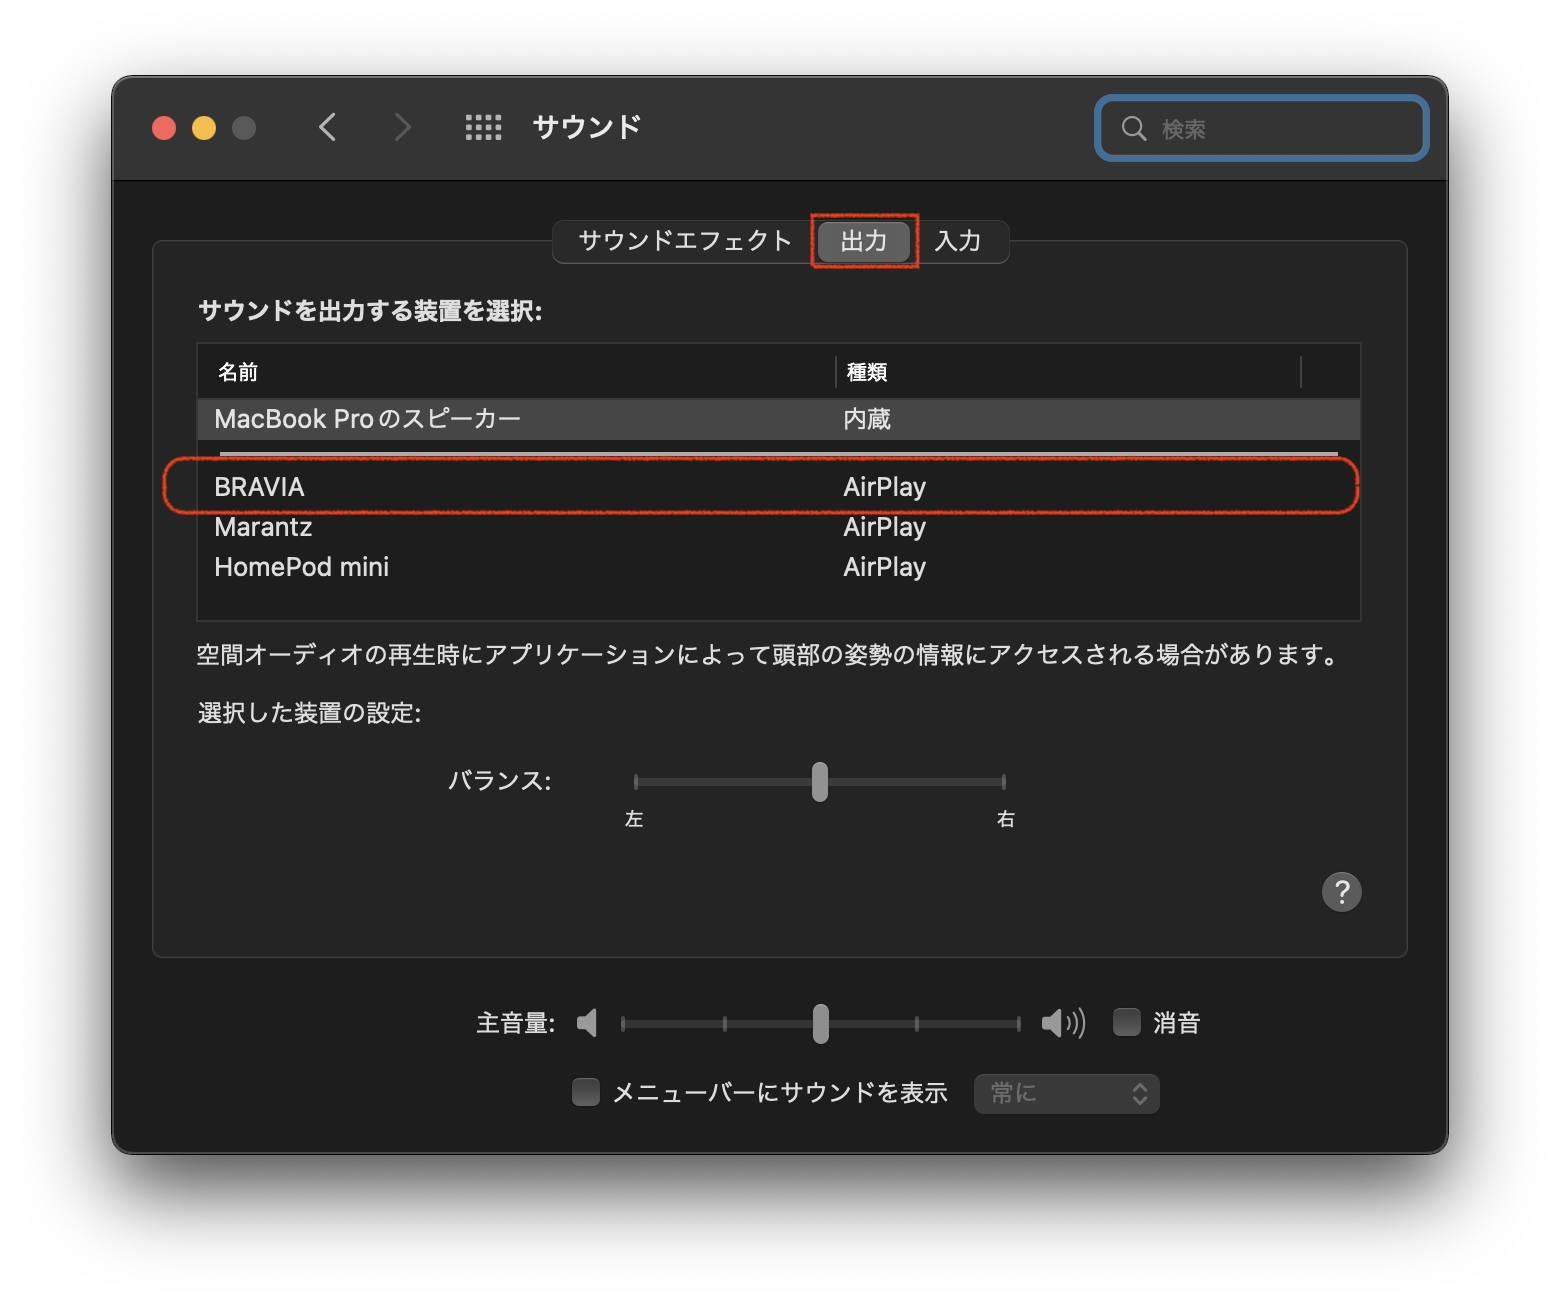This screenshot has height=1302, width=1560.
Task: Click the magnifying glass search icon
Action: tap(1133, 128)
